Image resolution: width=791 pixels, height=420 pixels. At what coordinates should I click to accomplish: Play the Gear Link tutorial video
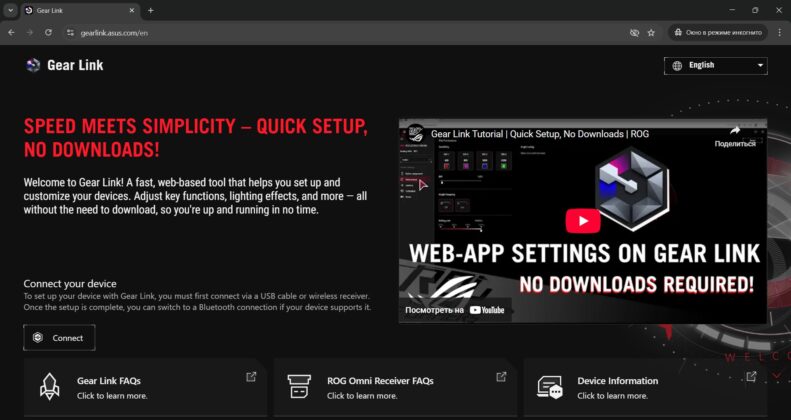[583, 221]
